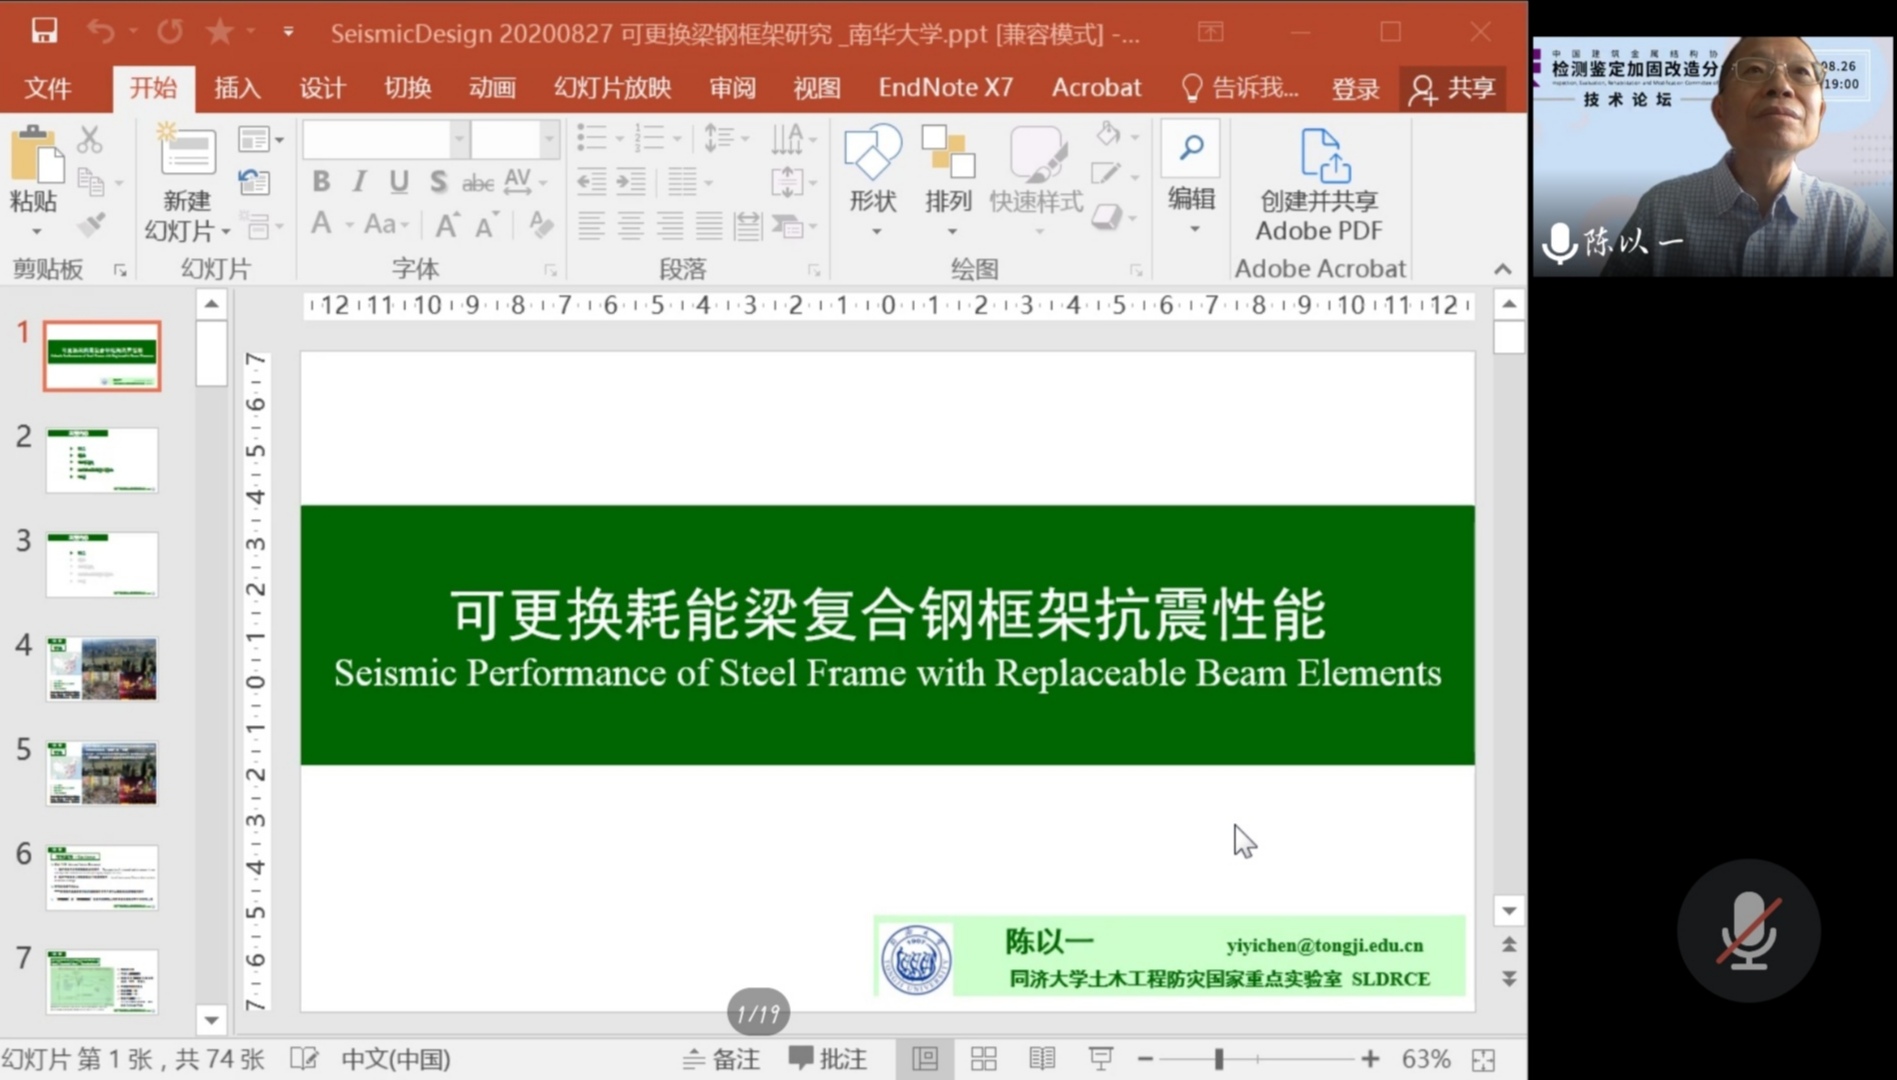
Task: Click the Share button
Action: 1452,88
